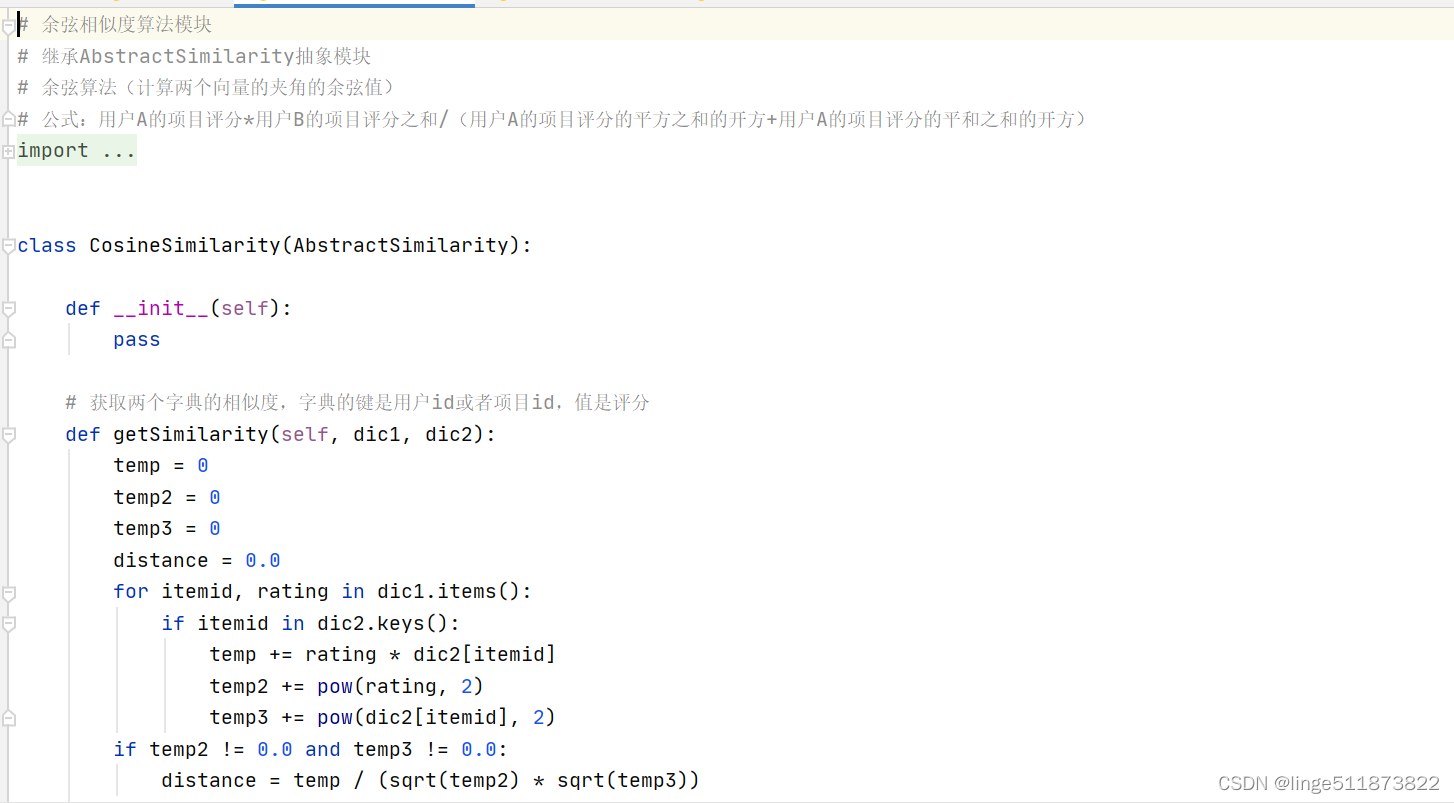The width and height of the screenshot is (1454, 803).
Task: Expand the folded import block marker
Action: (9, 151)
